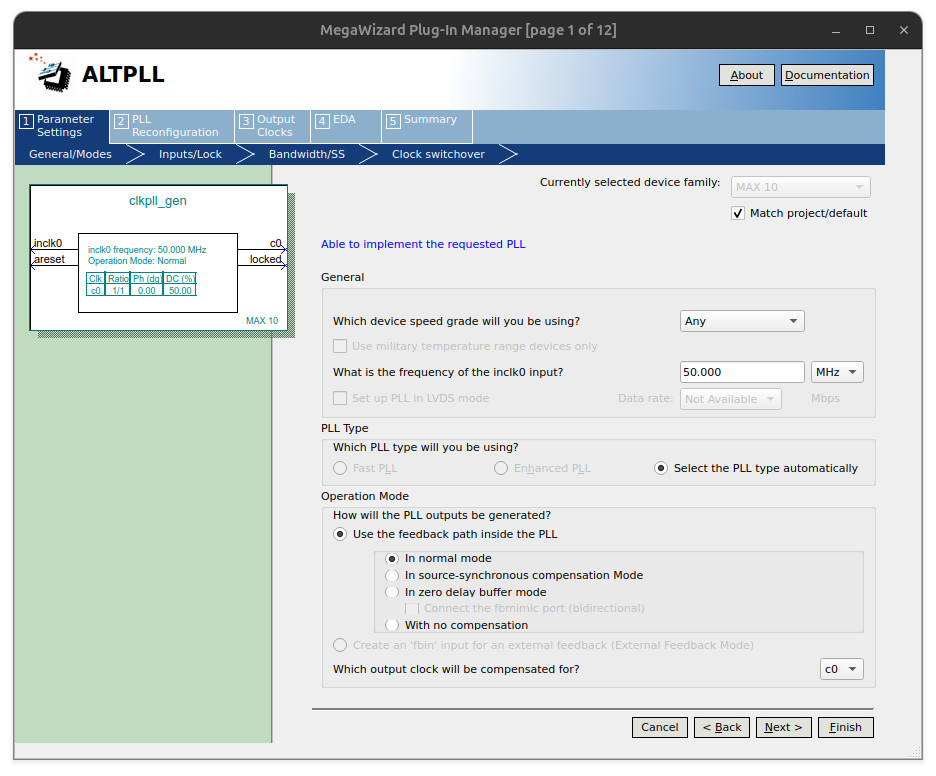Open the c0 compensated output clock dropdown
Screen dimensions: 936x776
tap(840, 670)
